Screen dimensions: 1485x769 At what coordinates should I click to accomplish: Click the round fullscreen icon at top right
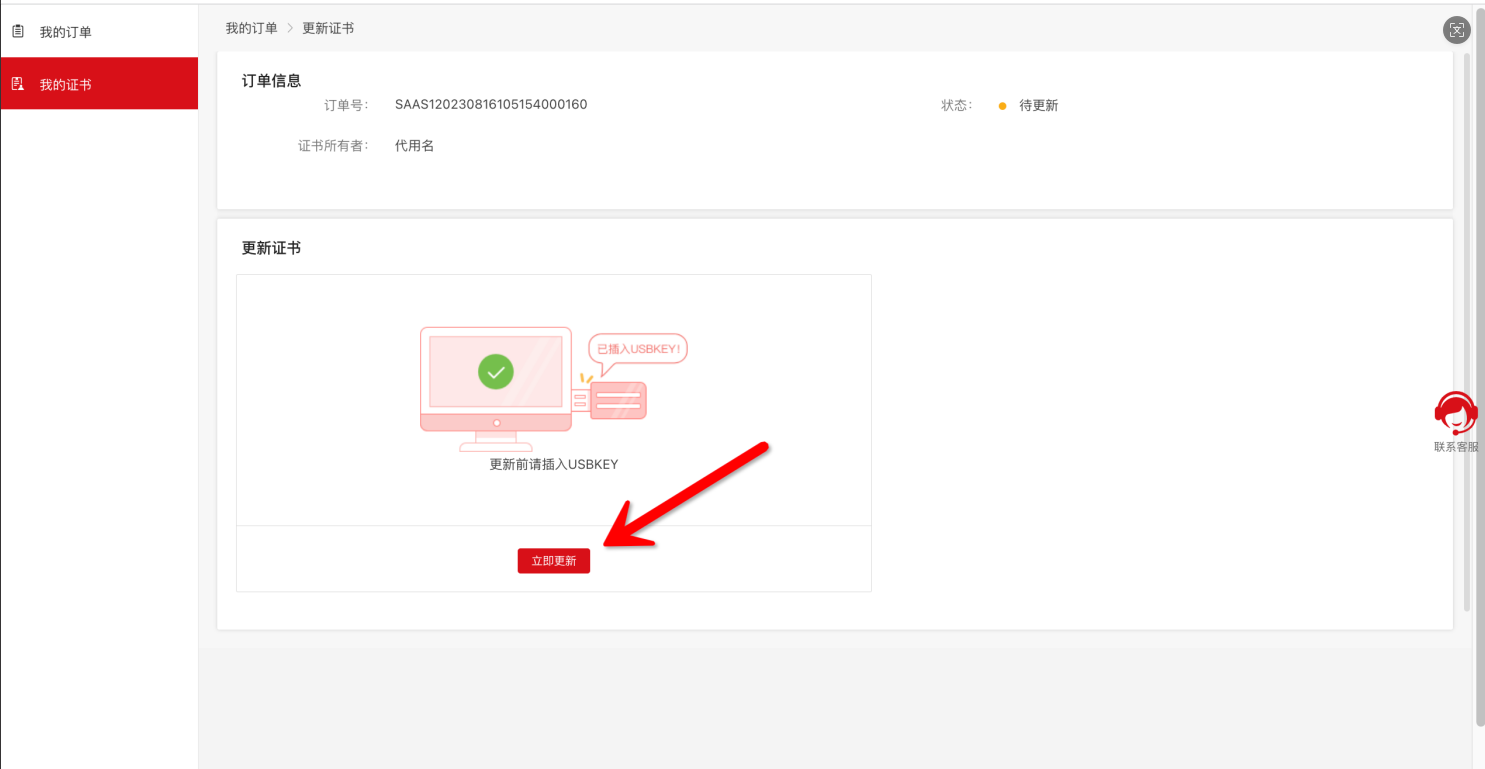pos(1456,30)
